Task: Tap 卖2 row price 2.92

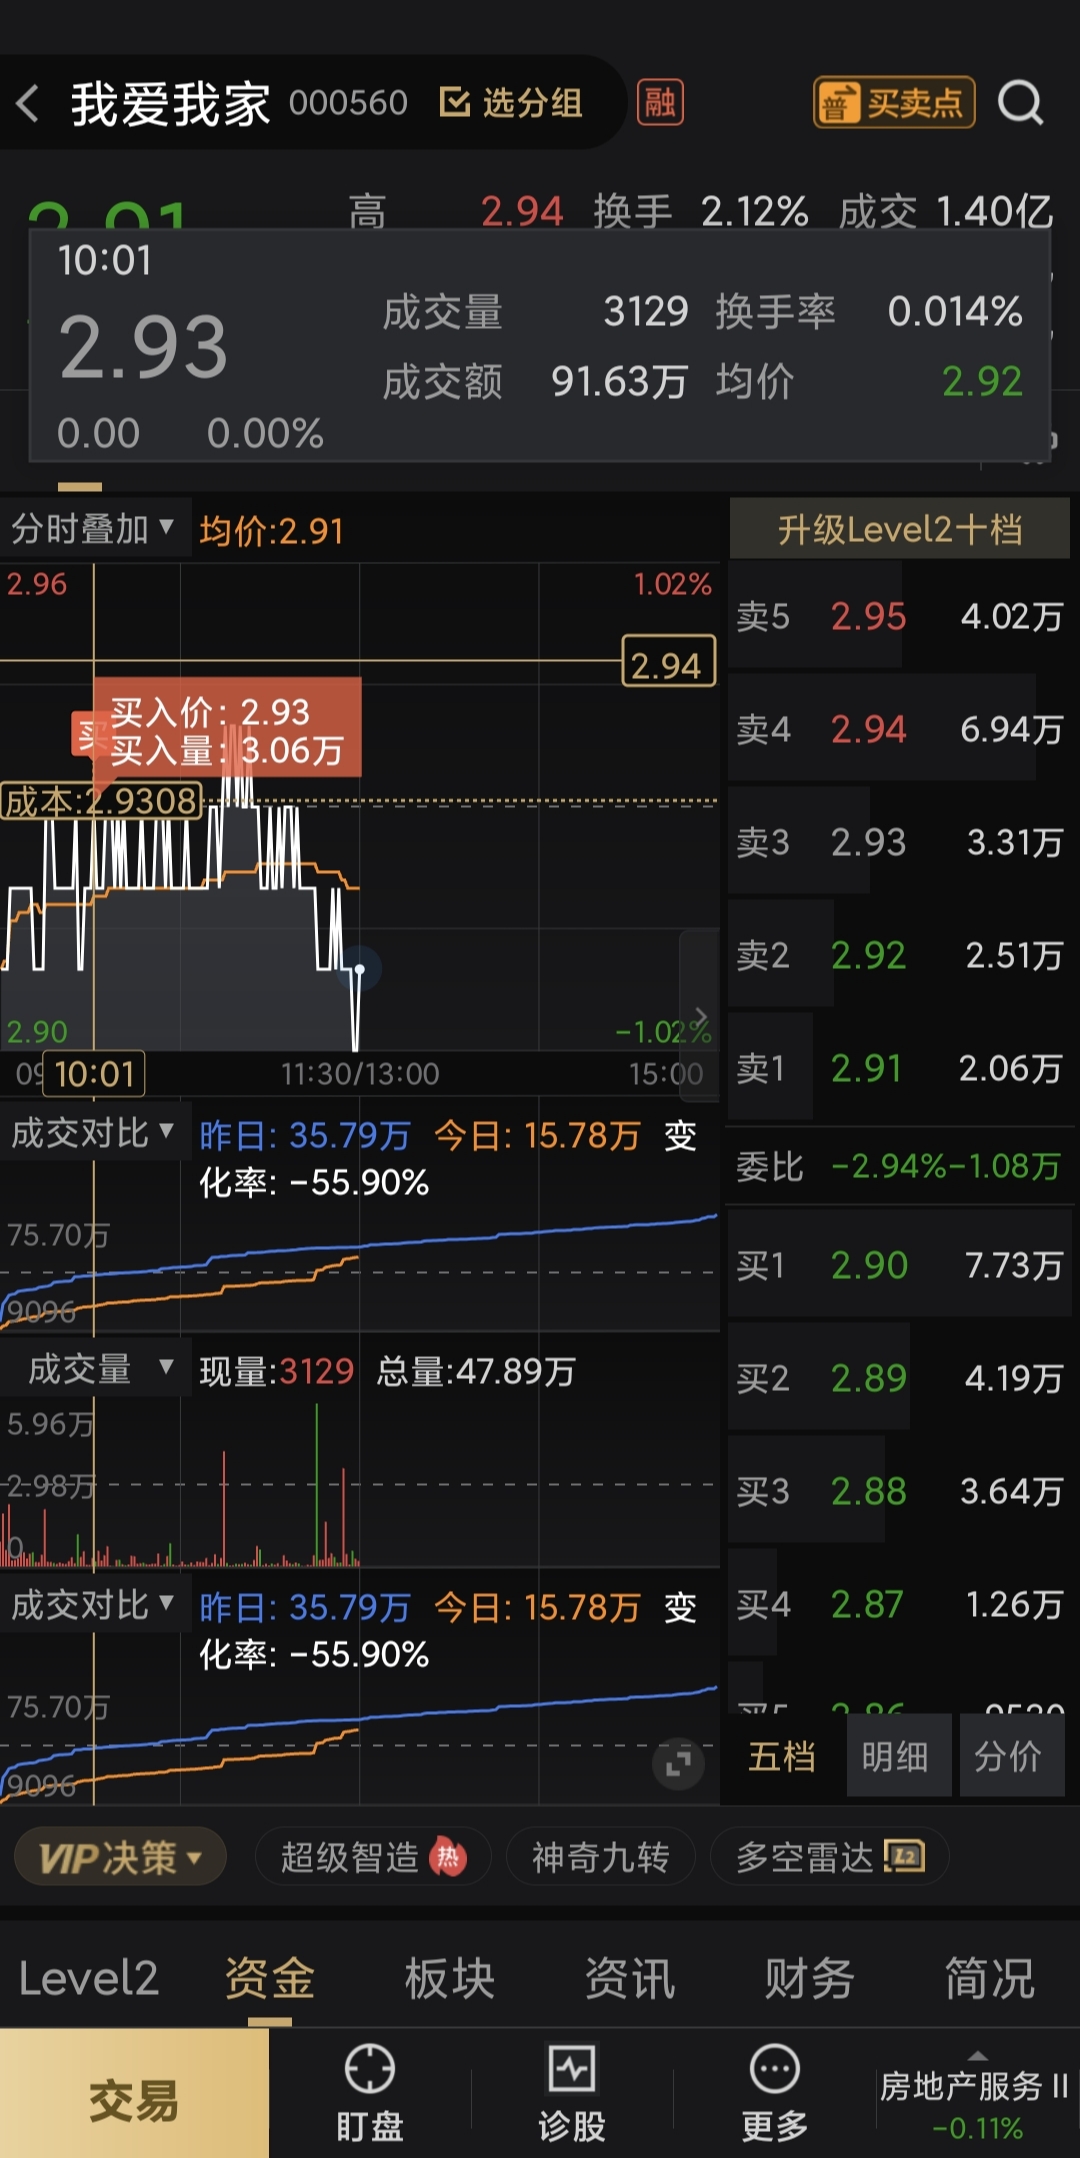Action: (x=868, y=955)
